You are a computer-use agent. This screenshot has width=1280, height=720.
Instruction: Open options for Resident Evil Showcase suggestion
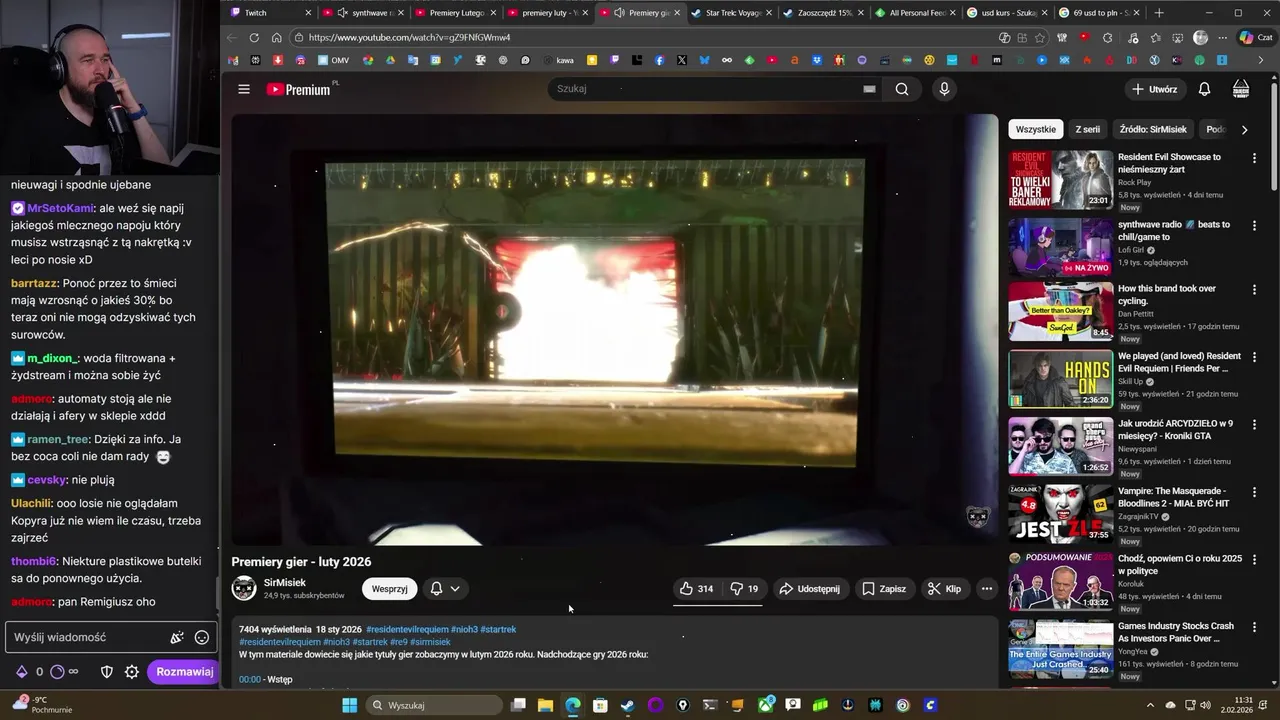(x=1254, y=158)
